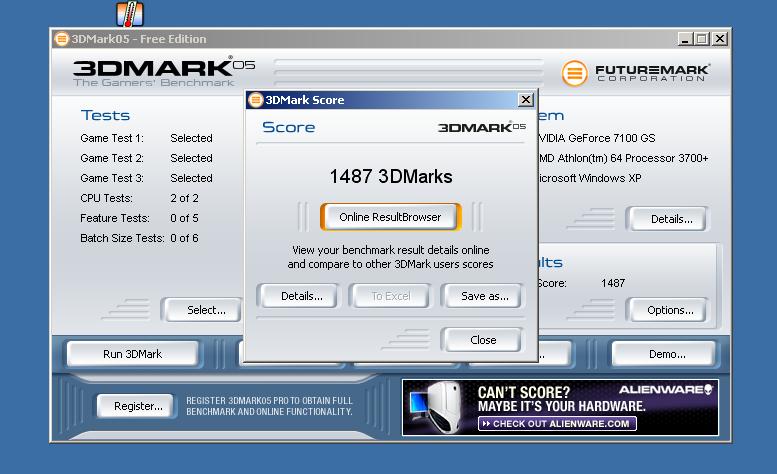This screenshot has height=474, width=777.
Task: Follow the Check out Alienware.com link
Action: click(557, 423)
